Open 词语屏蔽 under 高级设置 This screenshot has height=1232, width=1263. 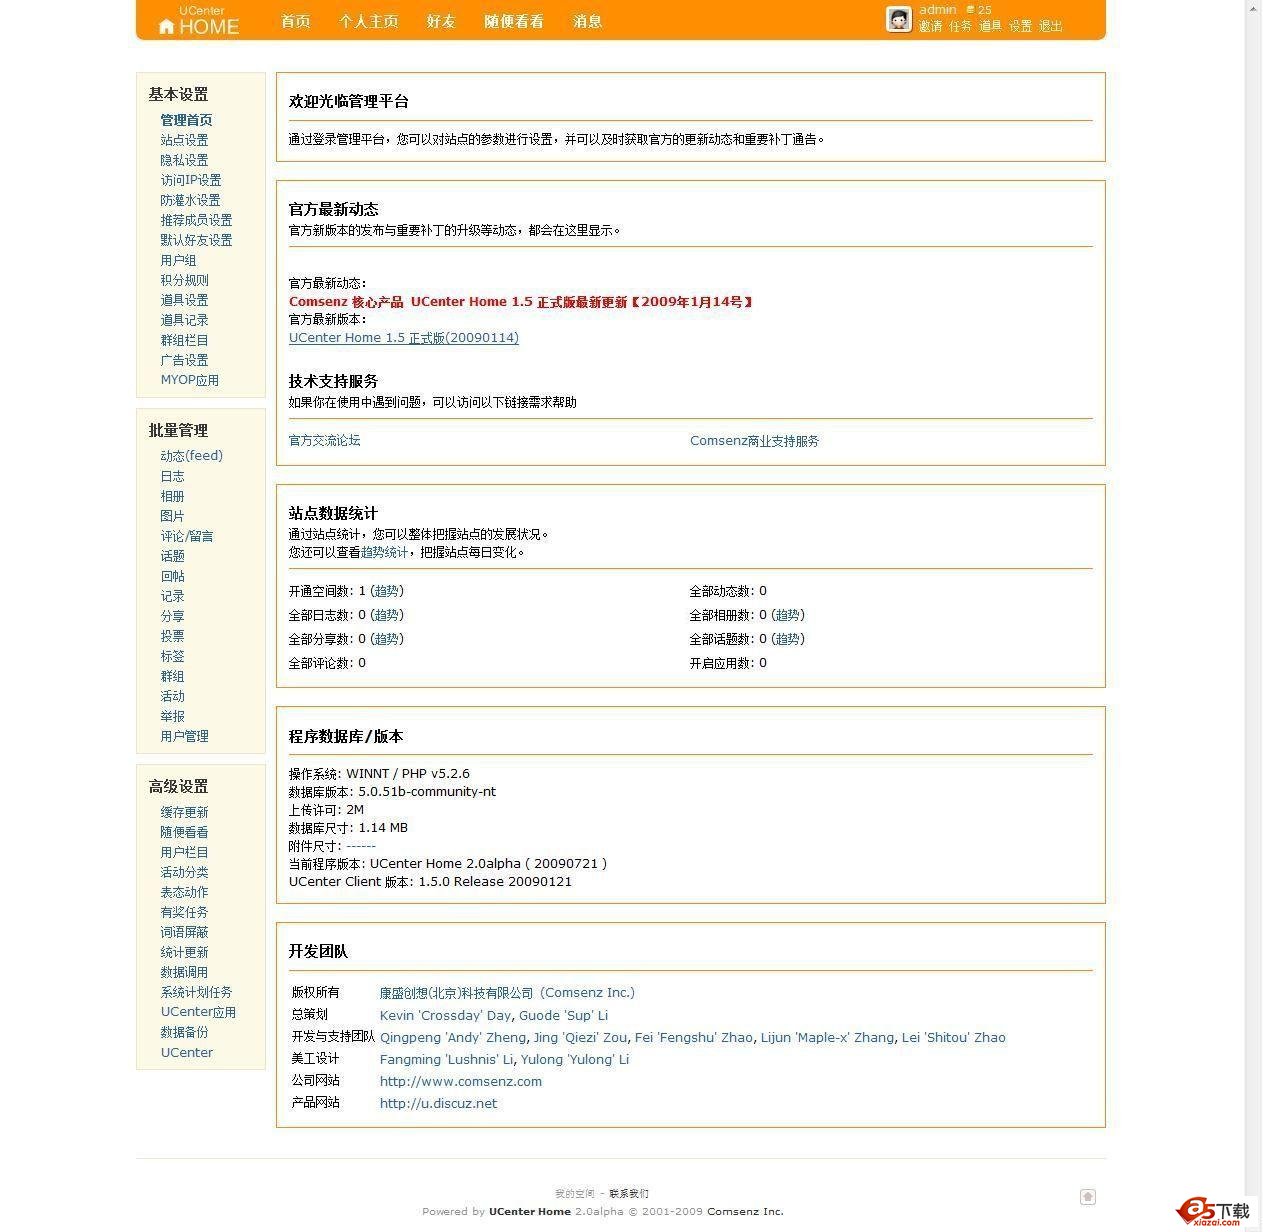click(184, 932)
